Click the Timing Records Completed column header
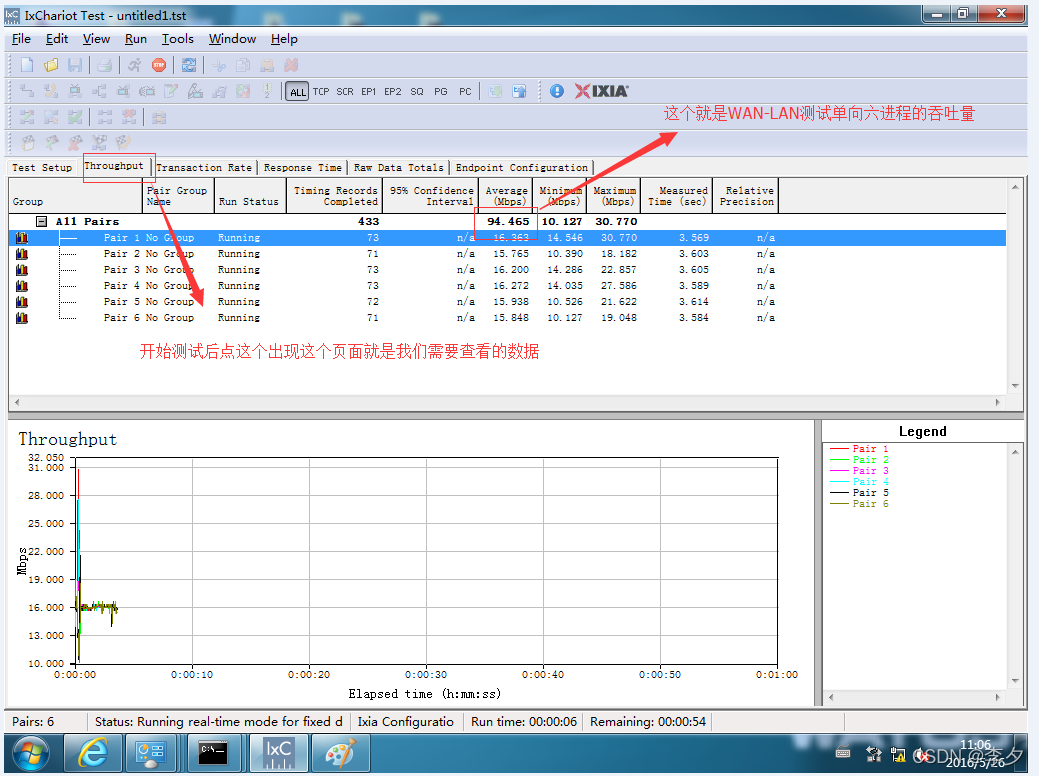The image size is (1039, 776). (335, 196)
